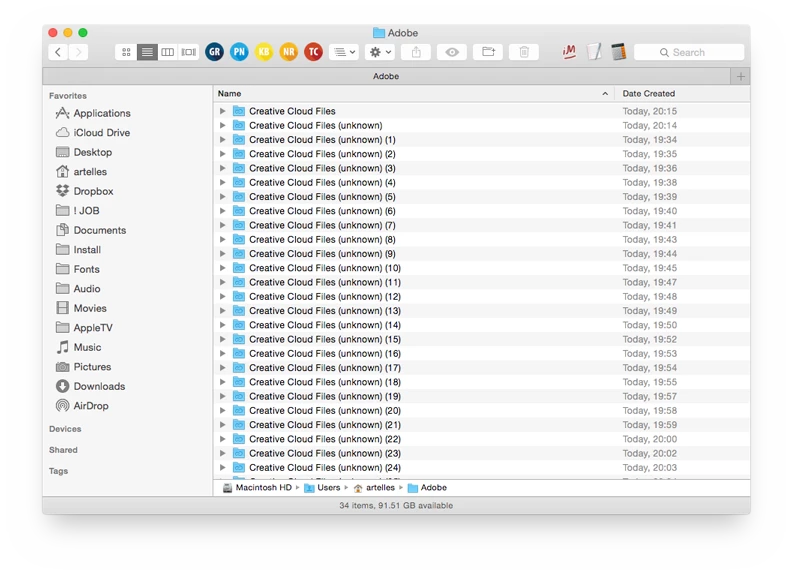The width and height of the screenshot is (792, 574).
Task: Select Creative Cloud Files (unknown) (3) row
Action: 482,168
